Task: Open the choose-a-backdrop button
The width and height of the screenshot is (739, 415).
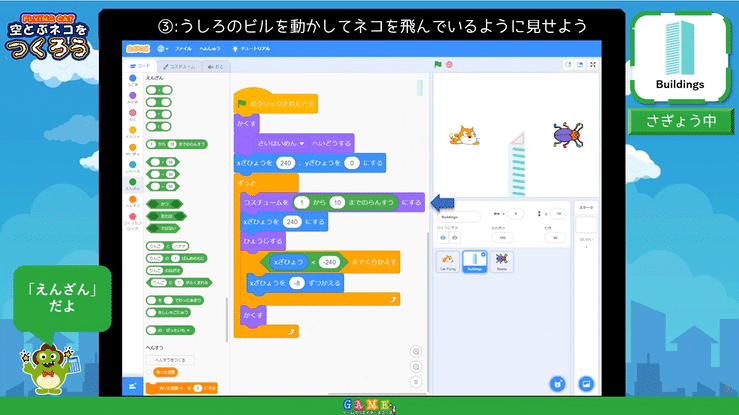Action: 586,384
